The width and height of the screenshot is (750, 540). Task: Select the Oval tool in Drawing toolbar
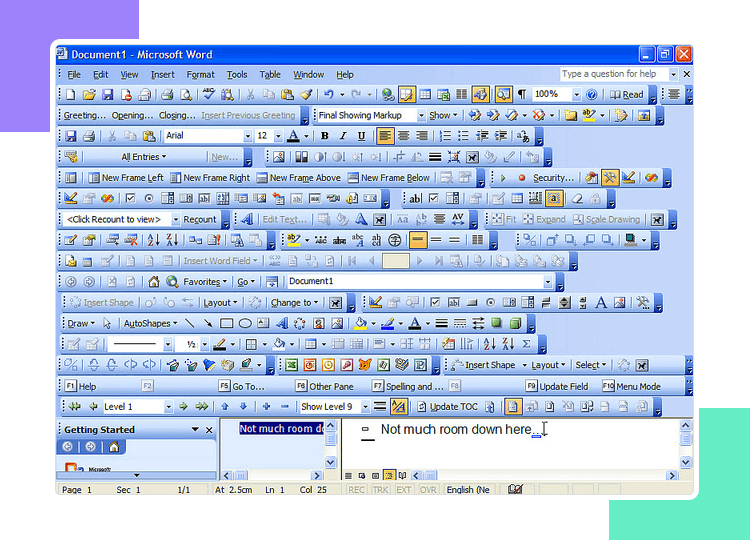(245, 324)
